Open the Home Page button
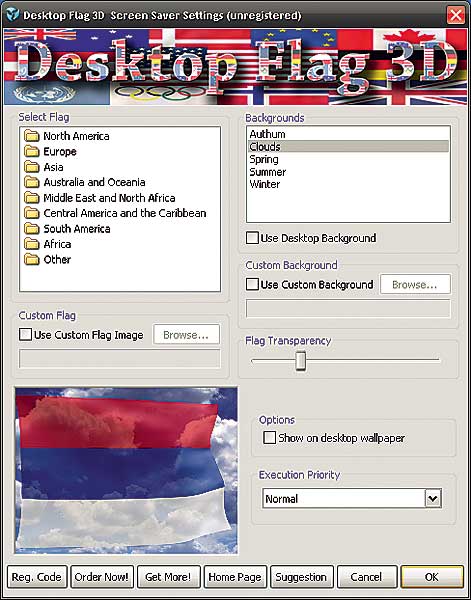471x600 pixels. 235,577
